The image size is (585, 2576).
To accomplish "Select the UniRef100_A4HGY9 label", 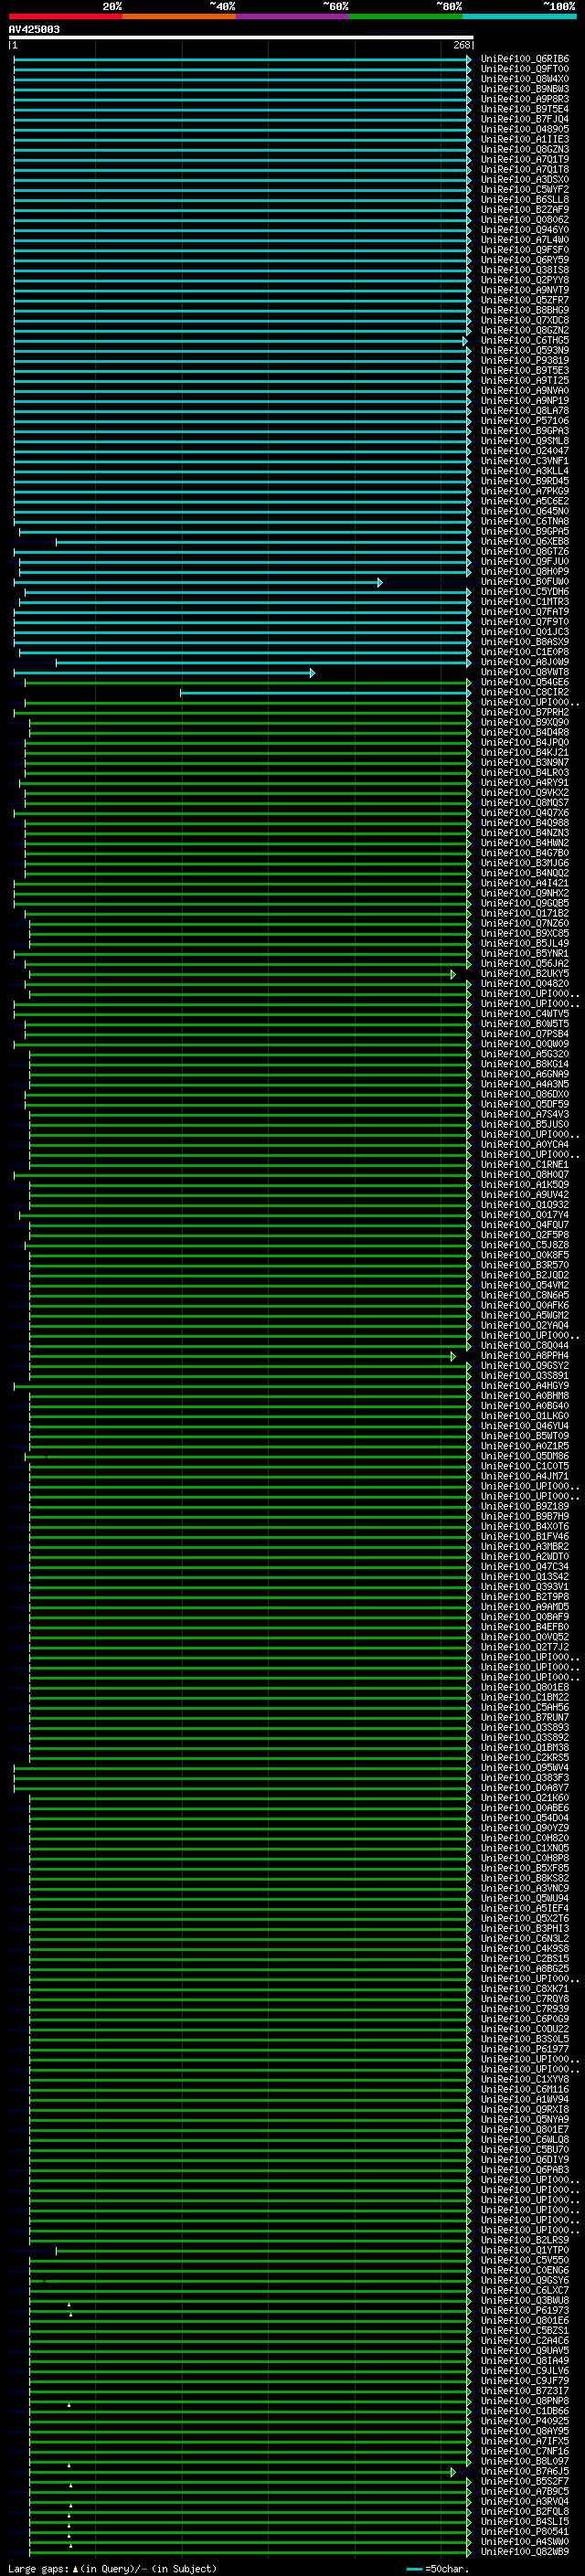I will point(525,1387).
